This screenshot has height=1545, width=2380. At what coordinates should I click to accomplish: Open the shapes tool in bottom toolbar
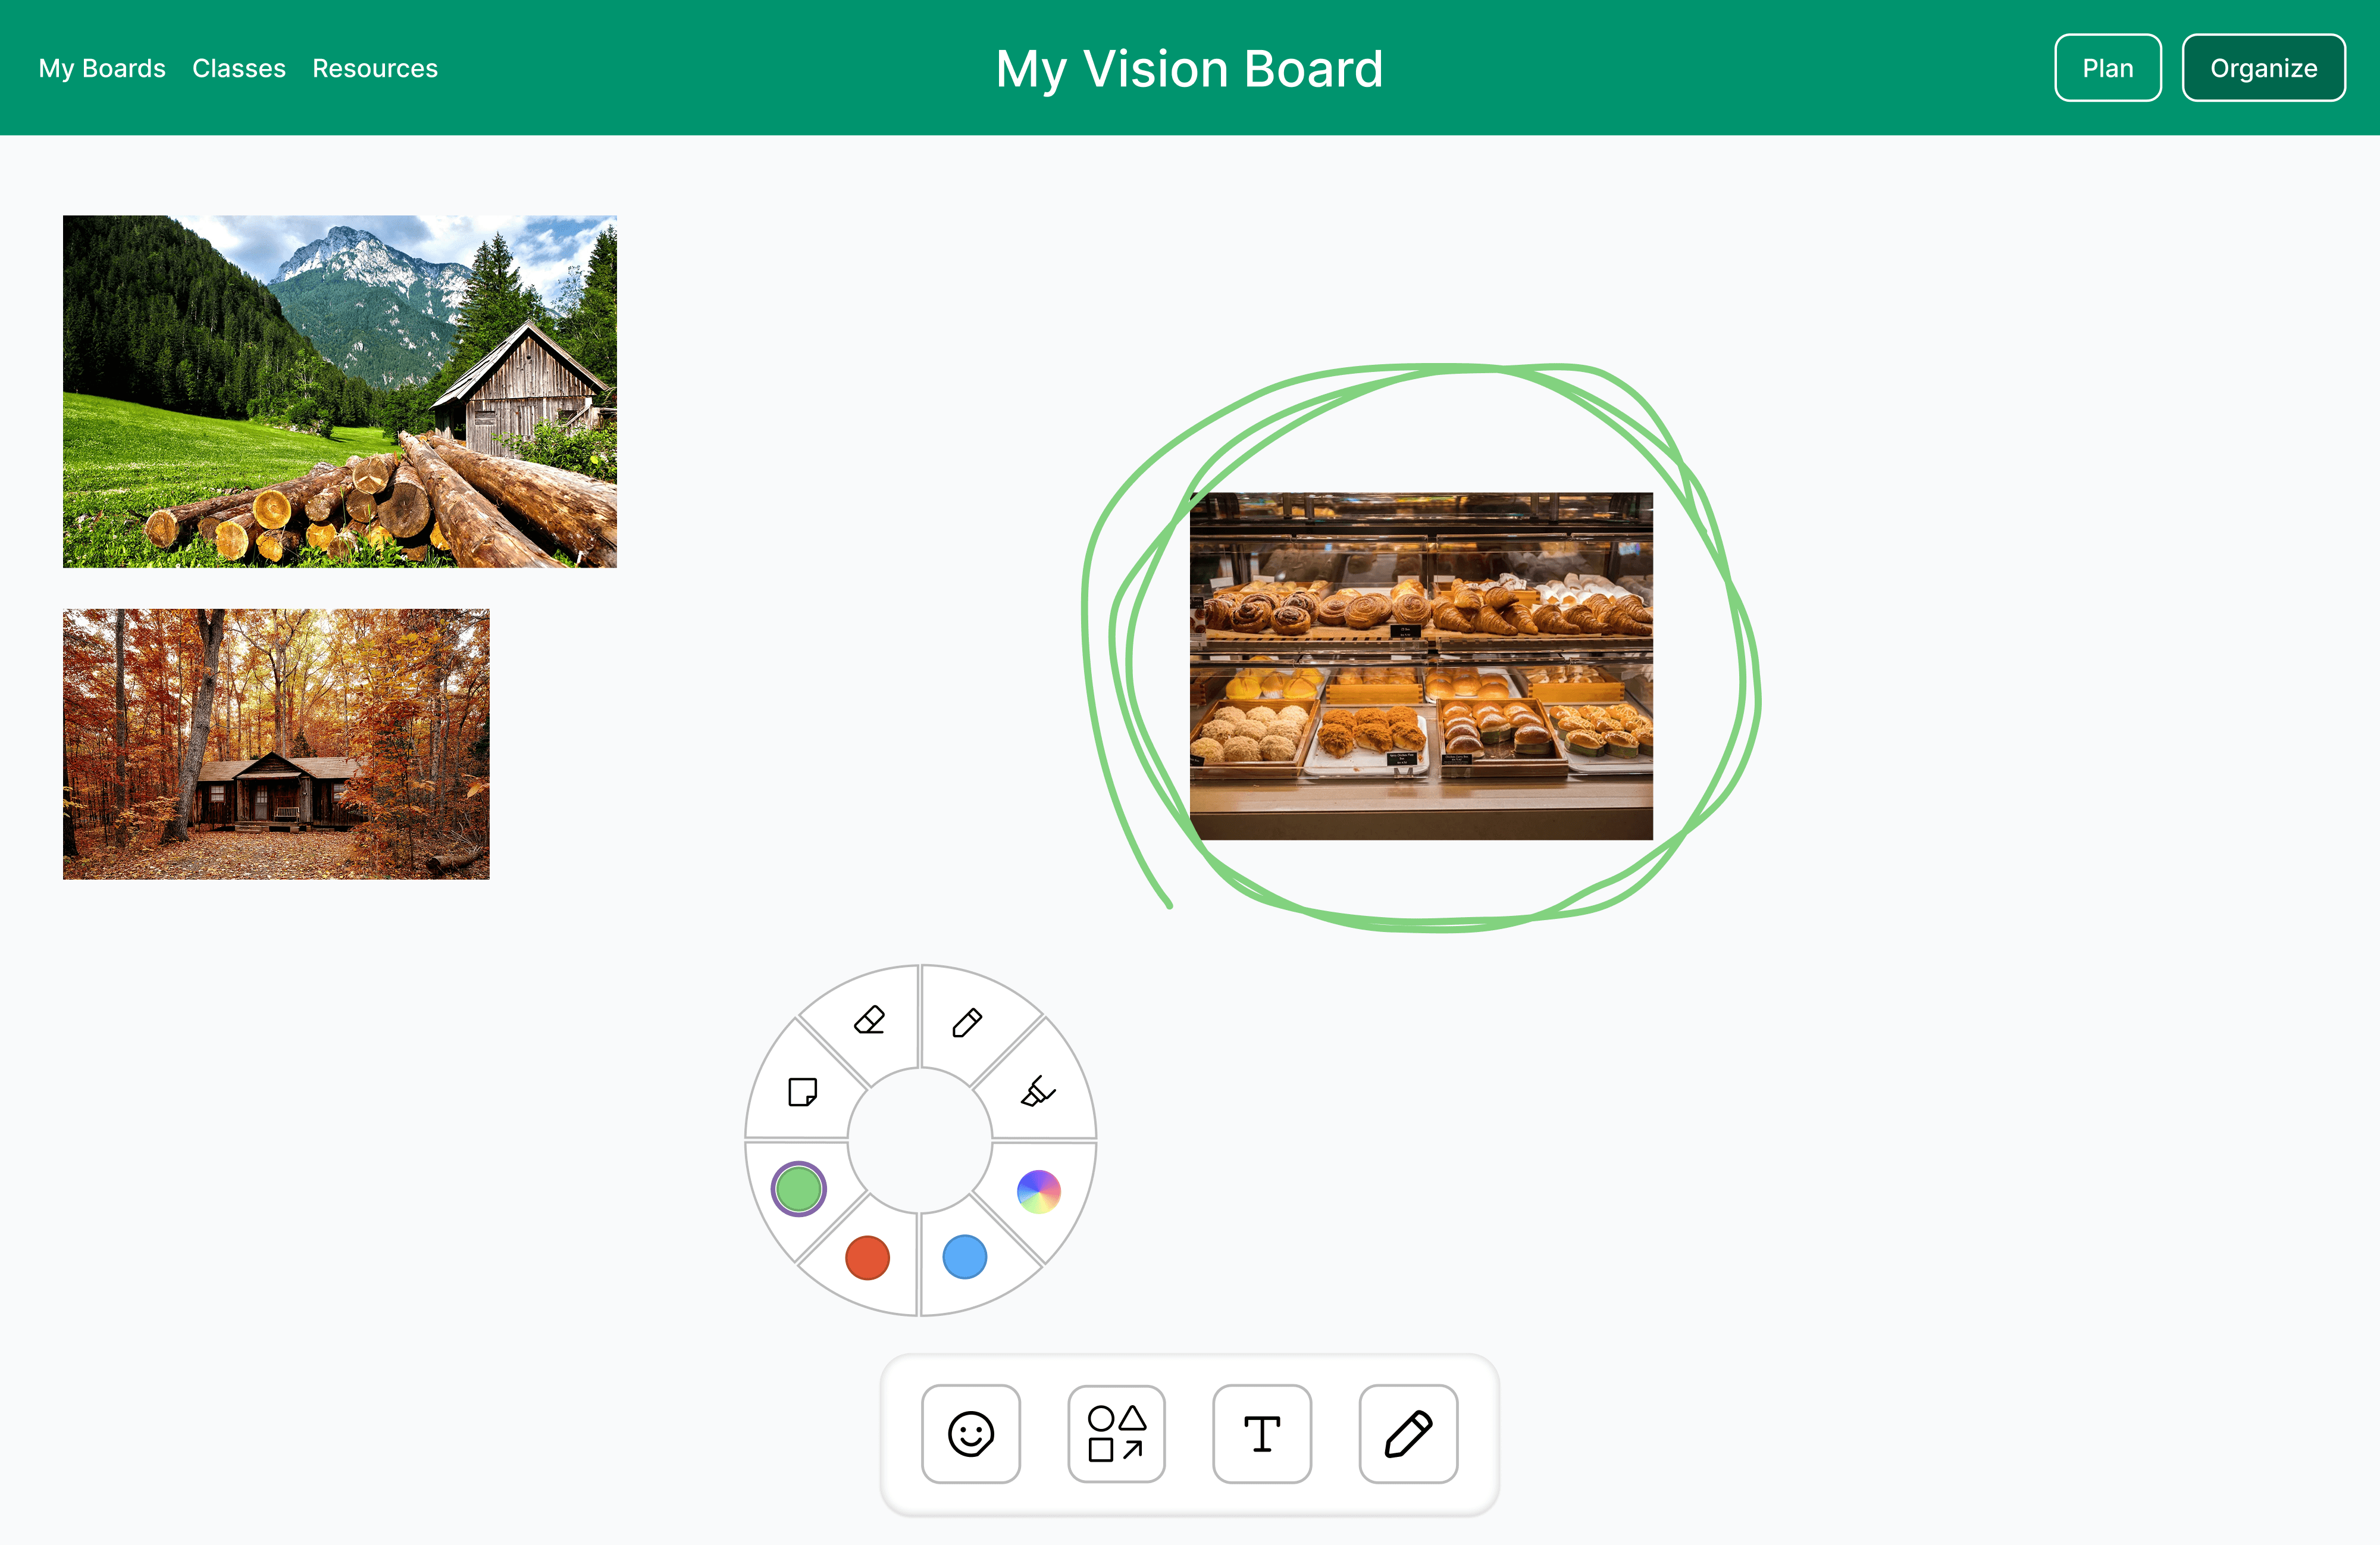tap(1116, 1433)
